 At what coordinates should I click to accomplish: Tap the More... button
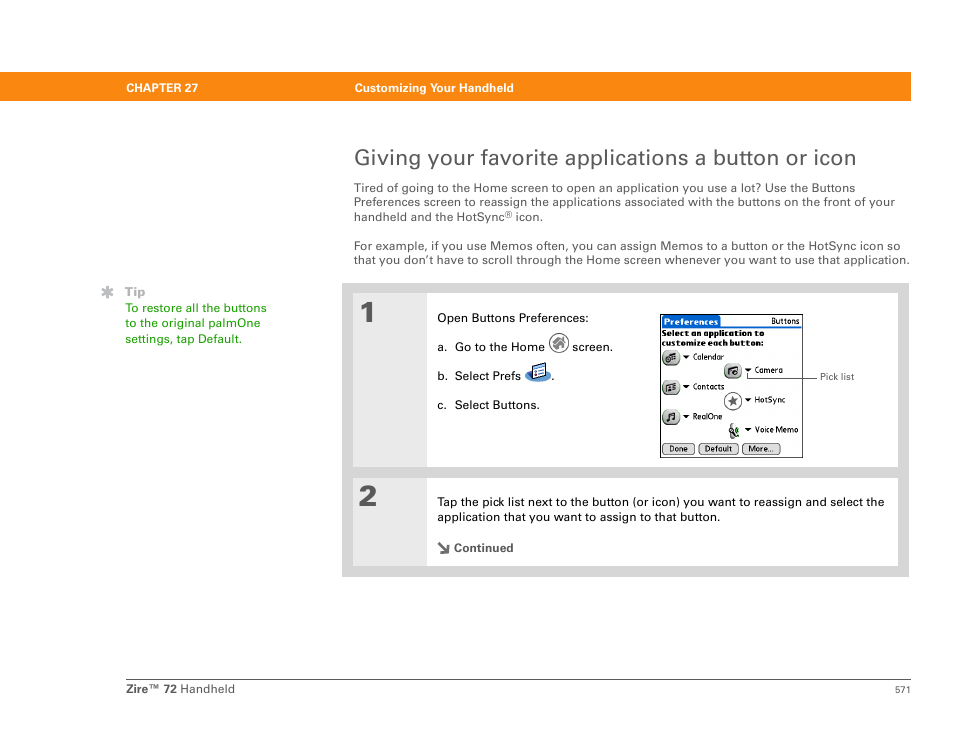pos(761,449)
